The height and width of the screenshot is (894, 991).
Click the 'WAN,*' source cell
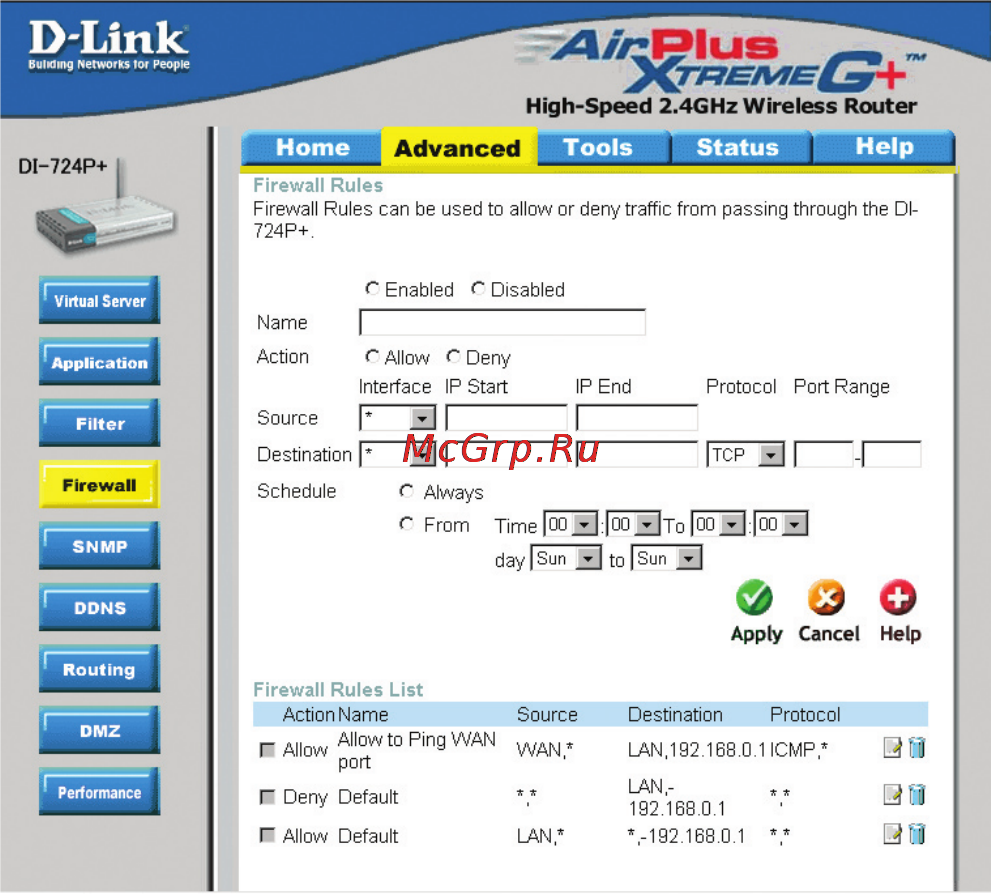tap(544, 750)
